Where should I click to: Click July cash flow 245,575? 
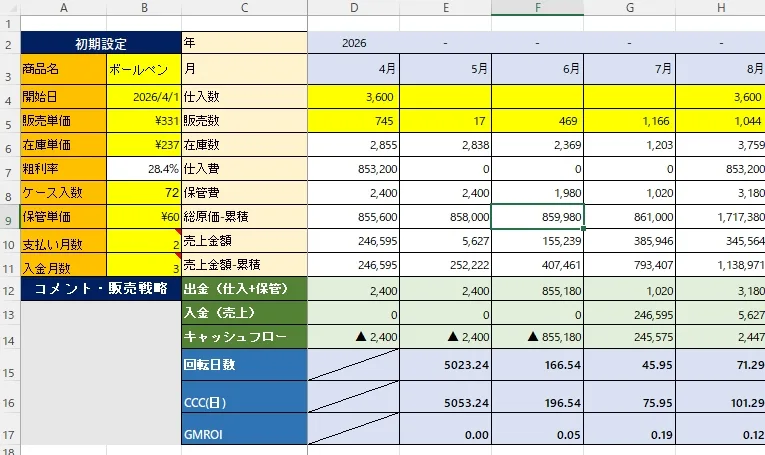[x=629, y=337]
